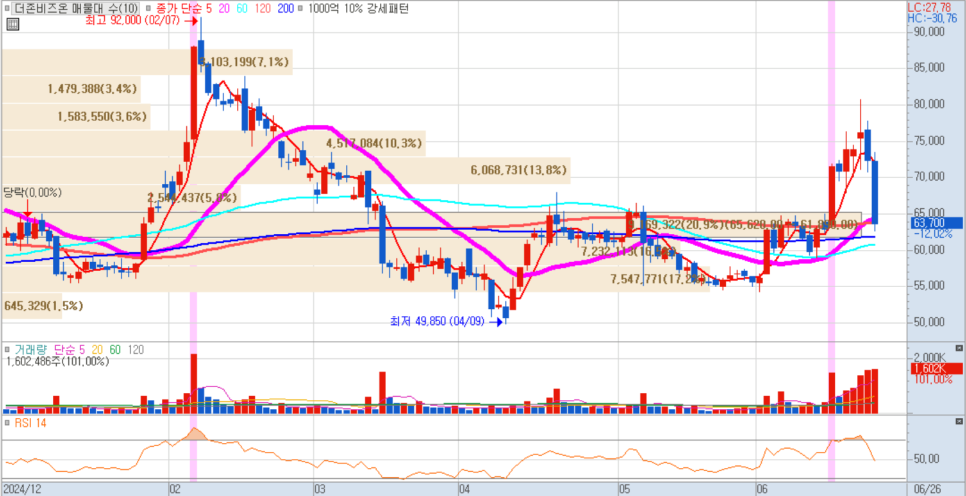Click the small square before 더존비즈온 매물대 label

pyautogui.click(x=6, y=8)
